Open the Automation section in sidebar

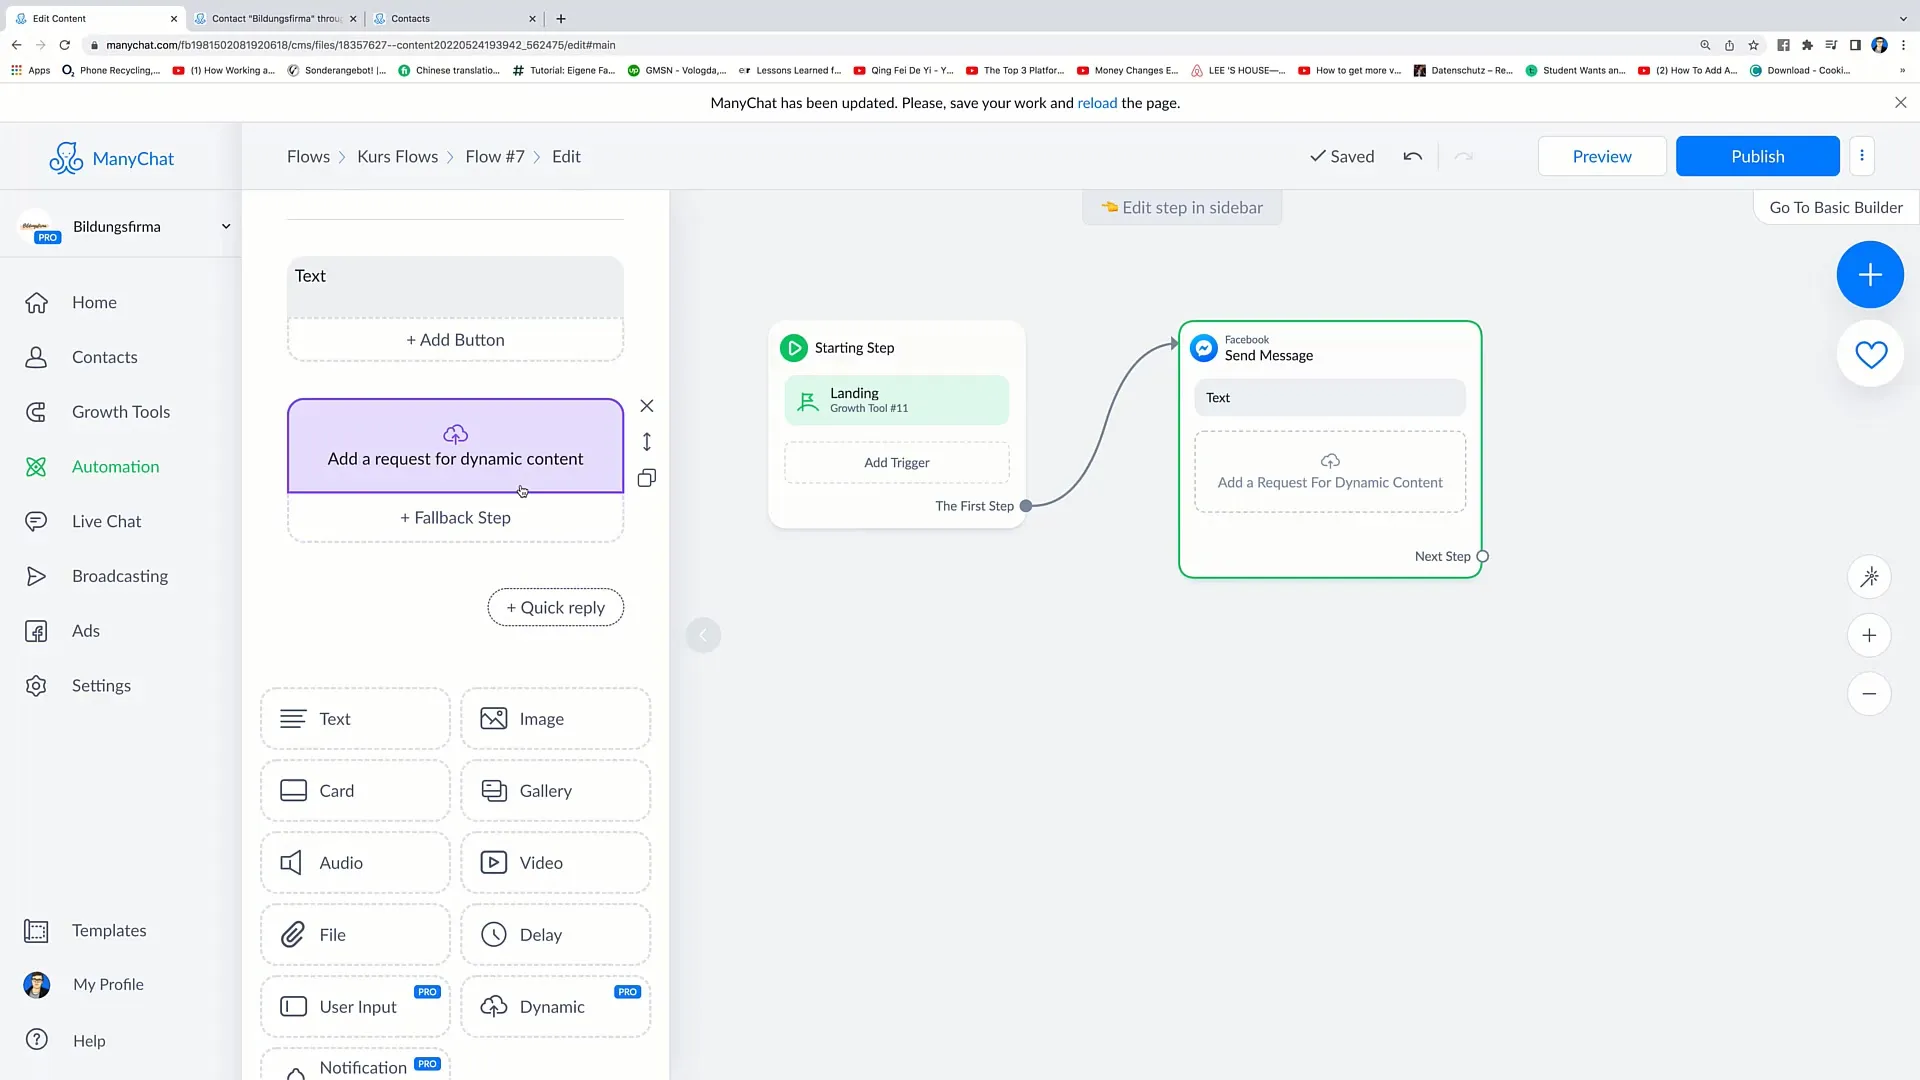click(x=116, y=465)
